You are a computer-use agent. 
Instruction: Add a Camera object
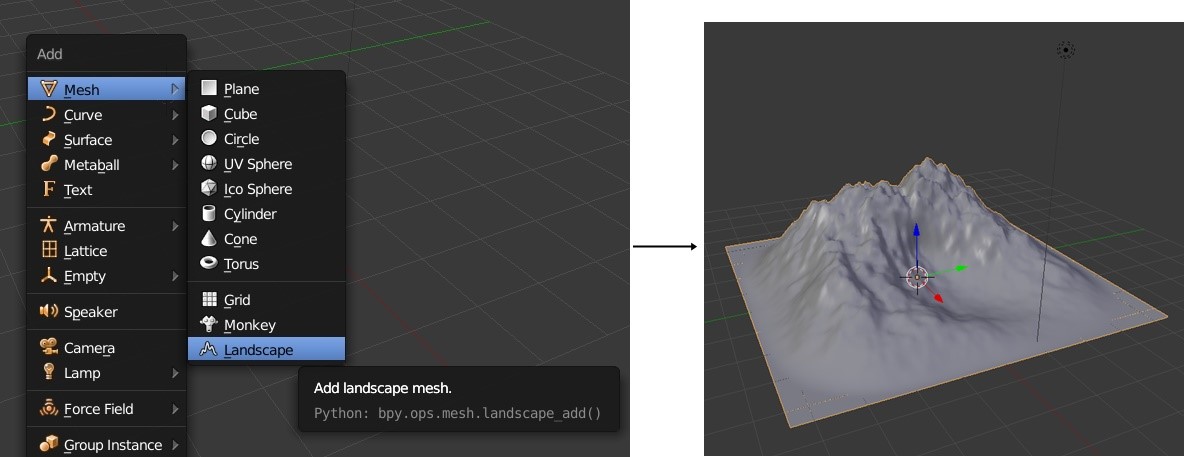(x=106, y=347)
